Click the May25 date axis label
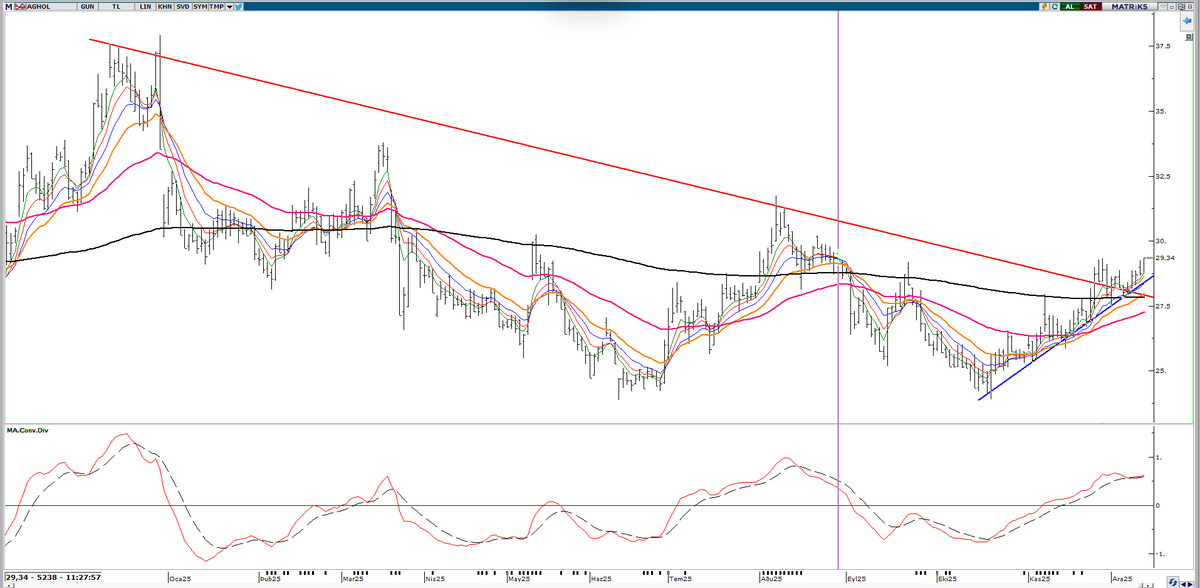 click(519, 578)
